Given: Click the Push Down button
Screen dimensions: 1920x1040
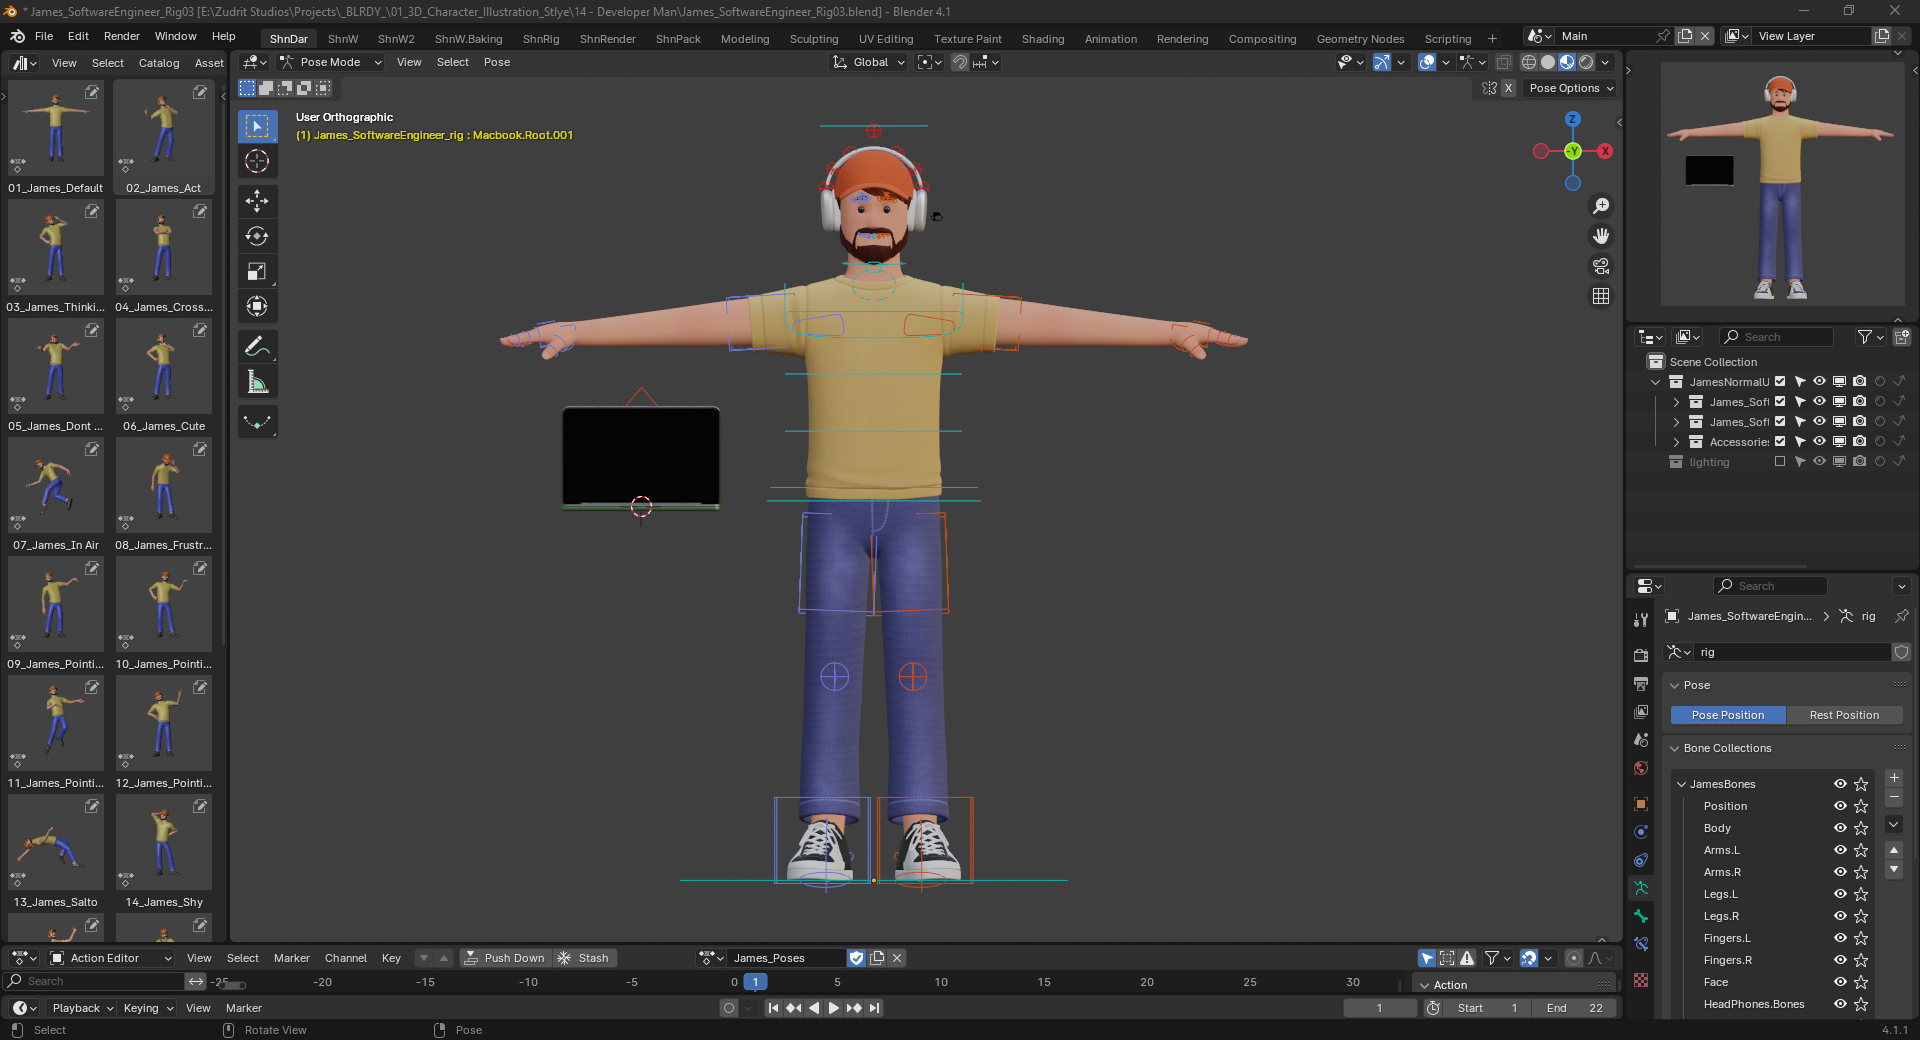Looking at the screenshot, I should click(x=505, y=958).
